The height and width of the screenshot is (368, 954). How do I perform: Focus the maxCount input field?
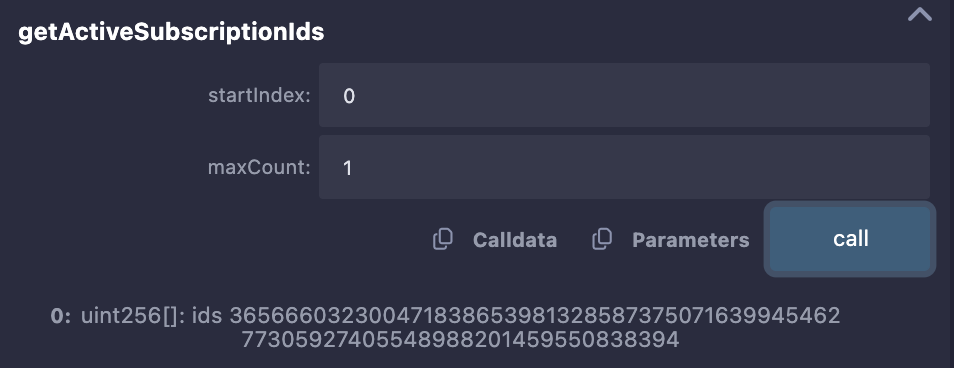point(624,167)
